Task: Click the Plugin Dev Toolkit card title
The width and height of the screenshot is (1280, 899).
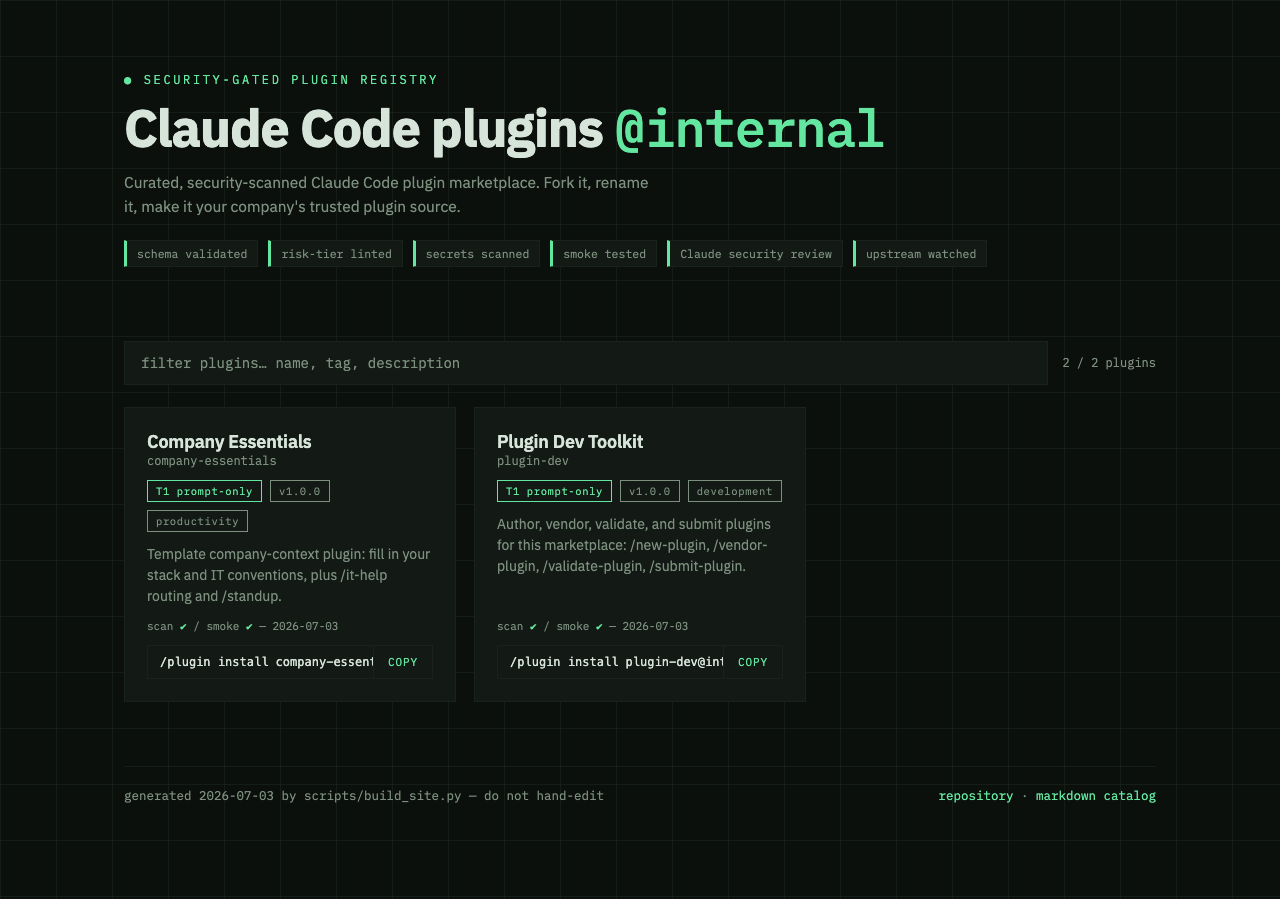Action: [x=570, y=441]
